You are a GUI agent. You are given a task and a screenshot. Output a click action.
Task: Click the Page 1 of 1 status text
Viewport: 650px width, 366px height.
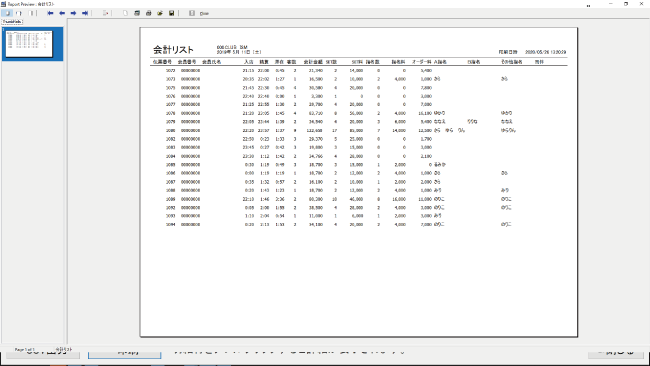point(24,350)
